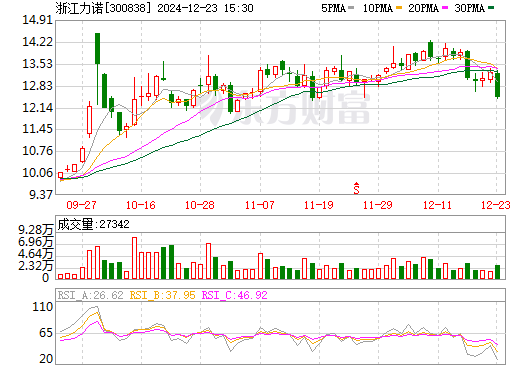Click the 12-11 date label
The image size is (520, 365).
[x=437, y=205]
